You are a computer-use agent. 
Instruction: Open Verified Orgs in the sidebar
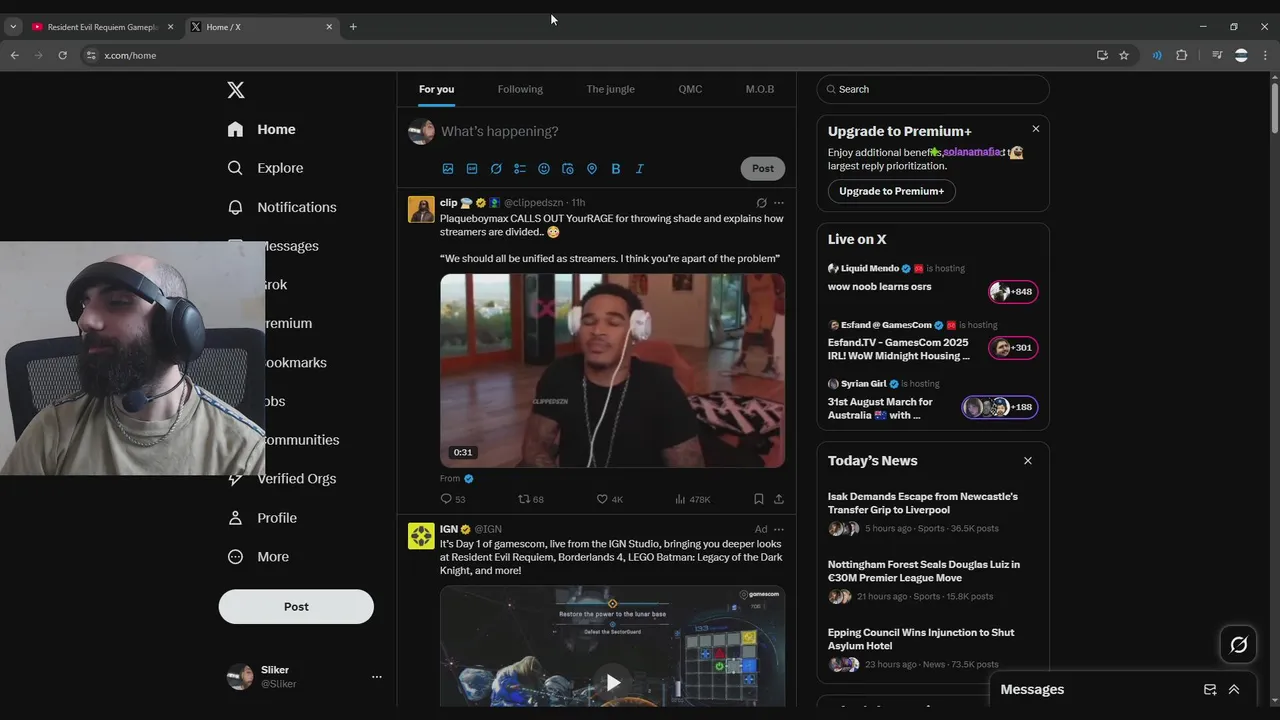296,479
